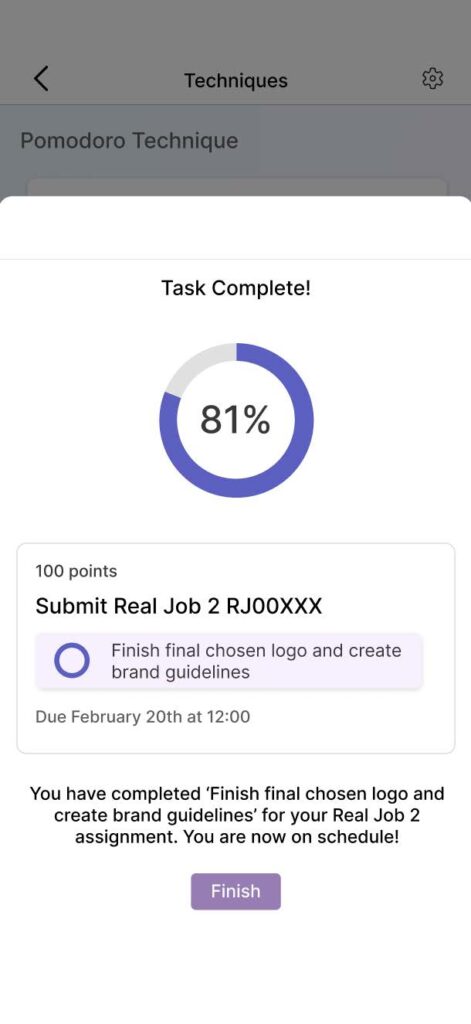This screenshot has width=471, height=1024.
Task: Click the brand guidelines text line
Action: (180, 672)
